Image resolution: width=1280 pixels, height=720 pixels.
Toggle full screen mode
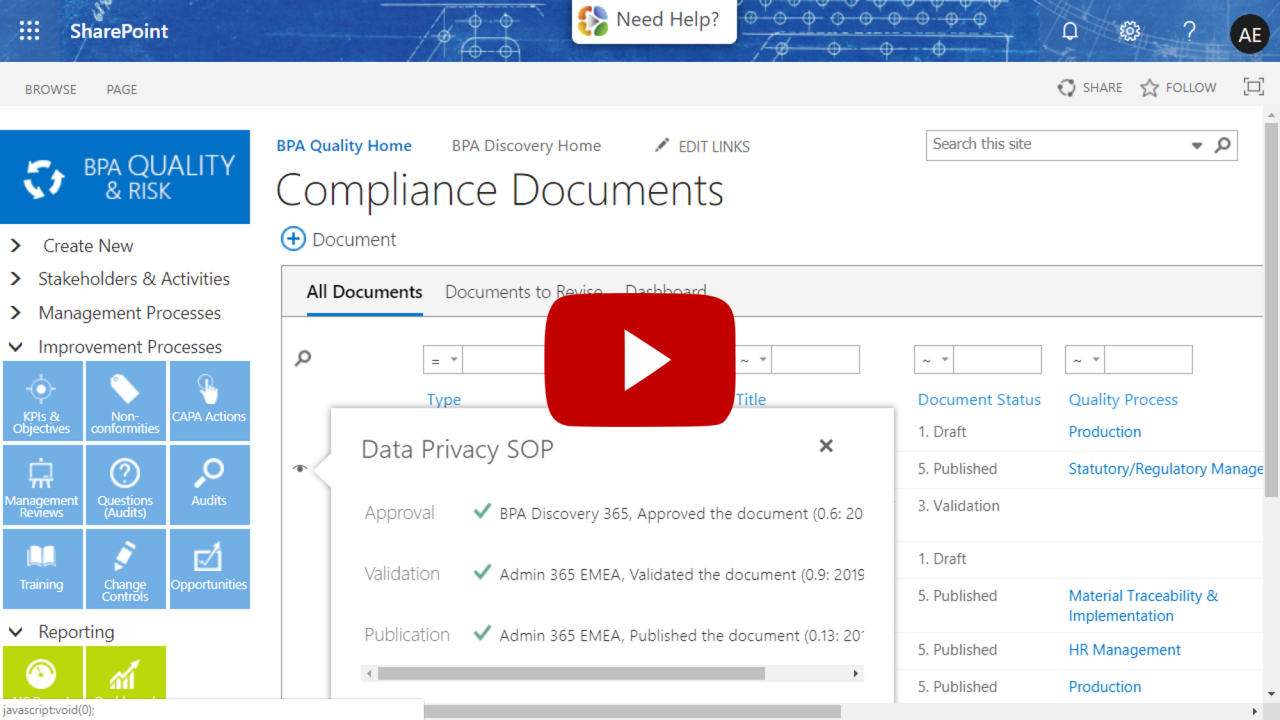[1253, 86]
